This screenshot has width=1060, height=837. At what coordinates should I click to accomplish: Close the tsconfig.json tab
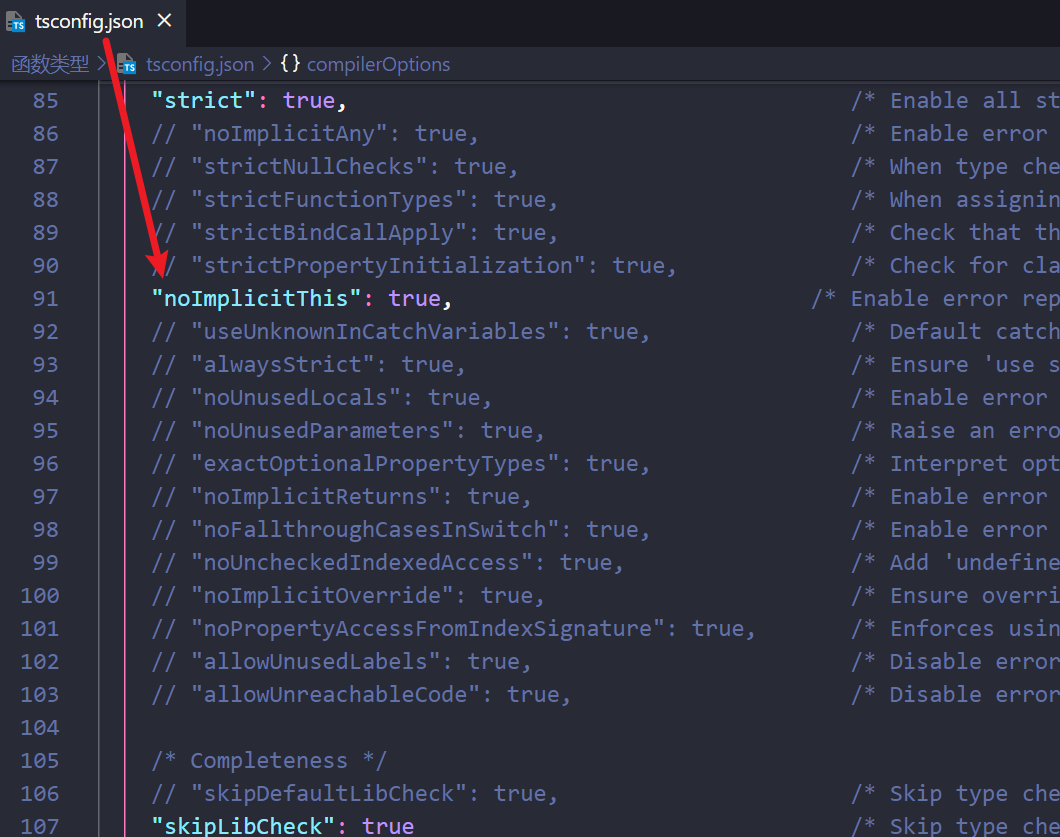(164, 21)
